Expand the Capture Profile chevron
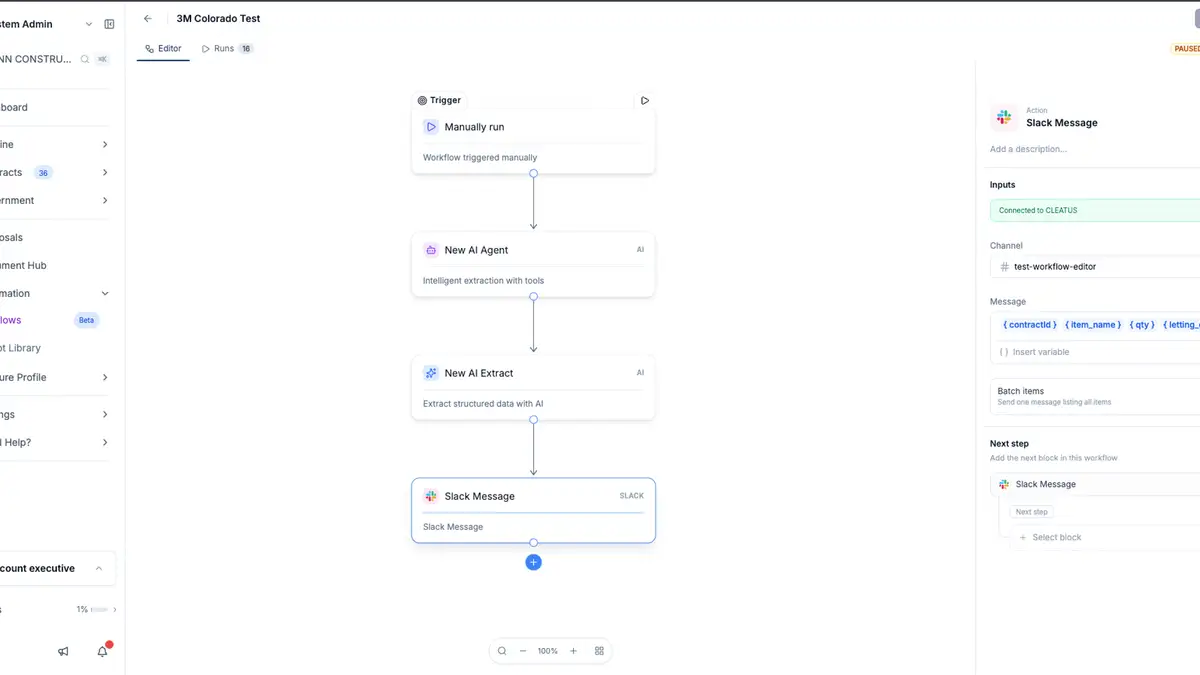1200x675 pixels. click(x=105, y=378)
